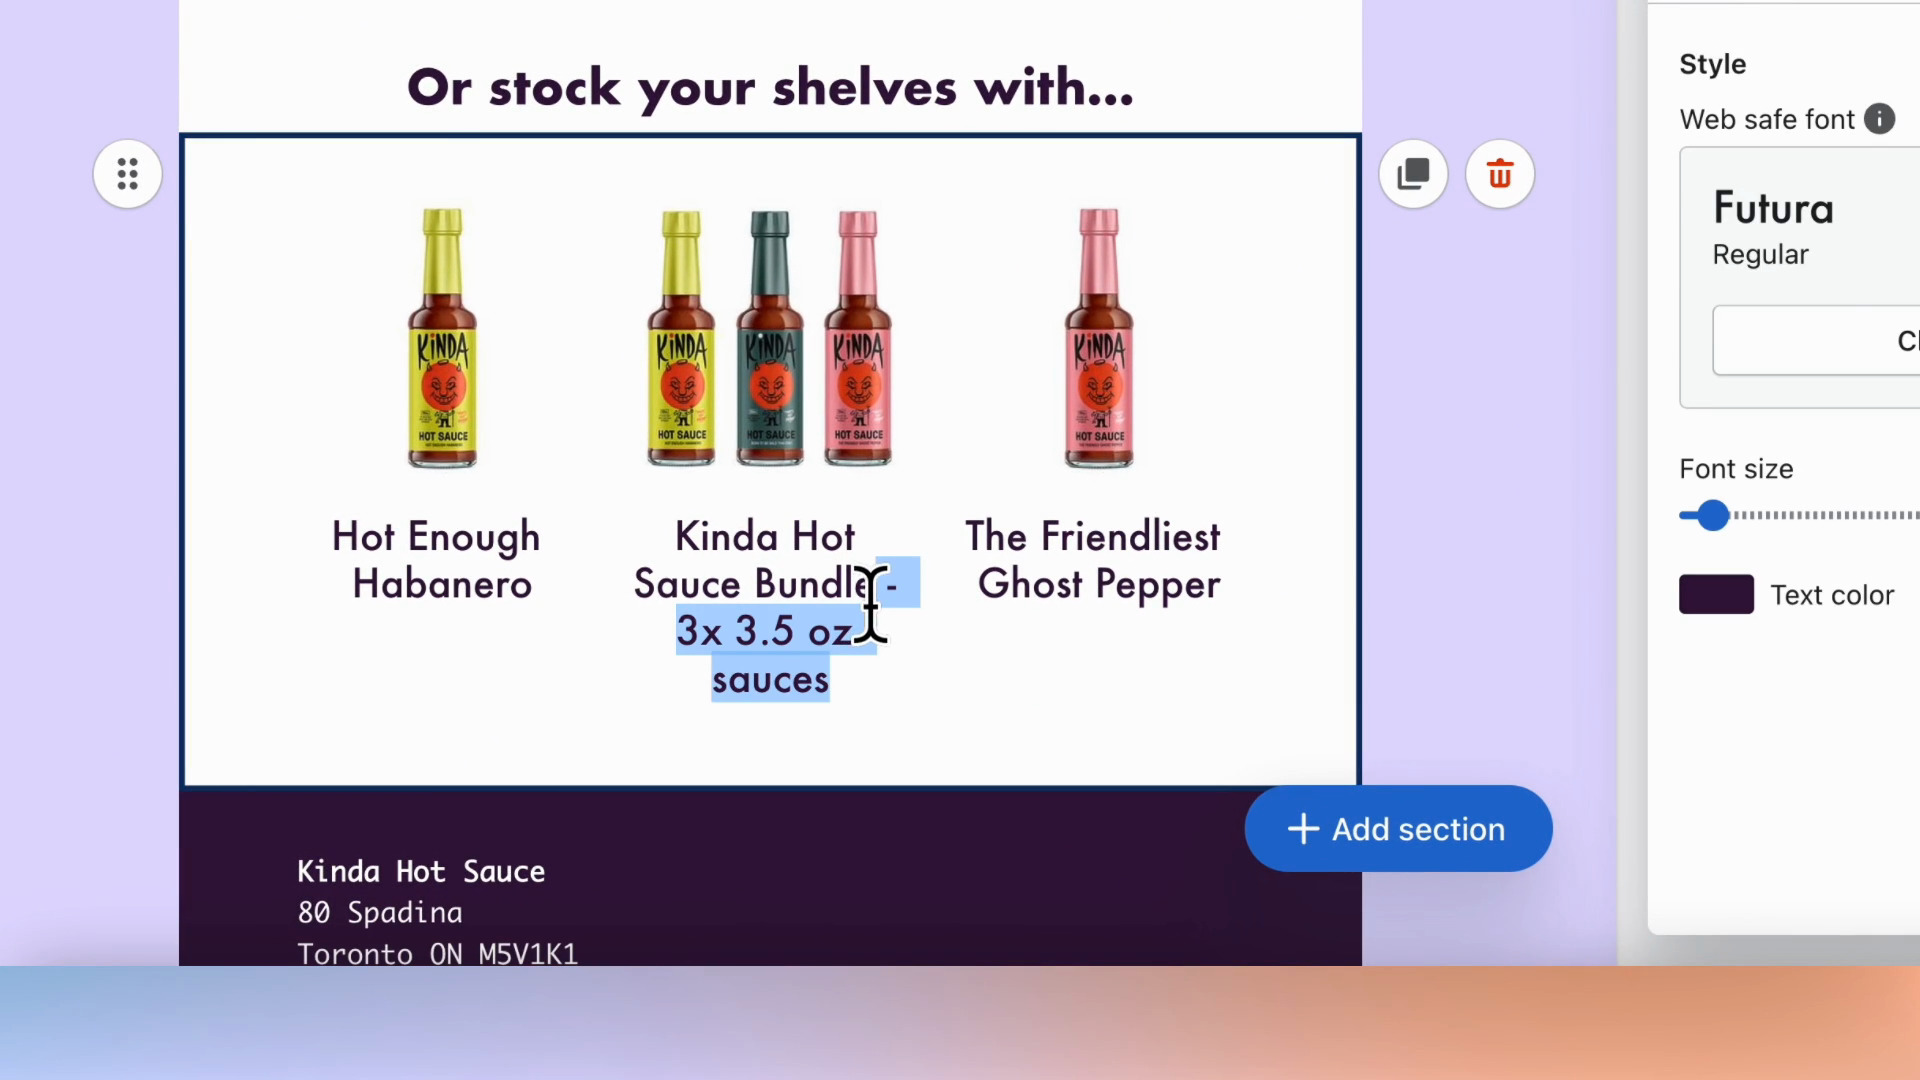Click the Toronto ON M5V1K1 footer line
Screen dimensions: 1920x1080
(437, 954)
